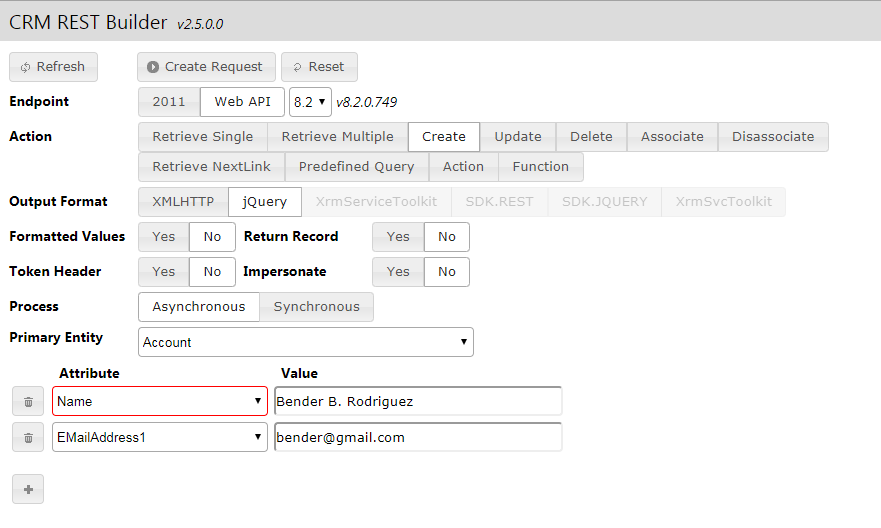This screenshot has width=881, height=528.
Task: Choose the Associate action
Action: coord(673,136)
